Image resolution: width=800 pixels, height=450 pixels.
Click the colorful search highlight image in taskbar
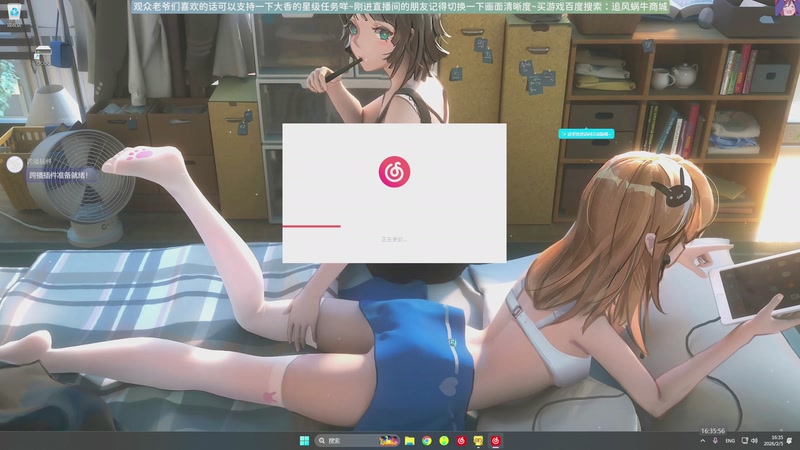[x=389, y=441]
